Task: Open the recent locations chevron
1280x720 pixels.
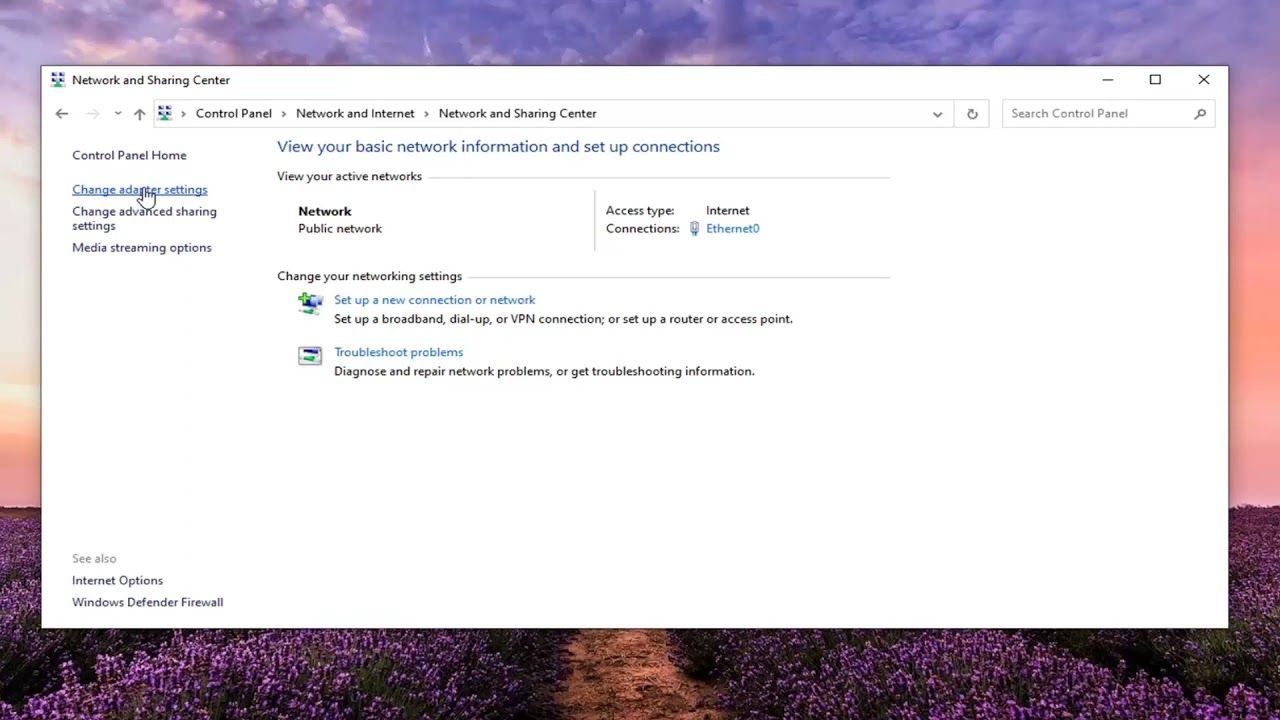Action: [118, 114]
